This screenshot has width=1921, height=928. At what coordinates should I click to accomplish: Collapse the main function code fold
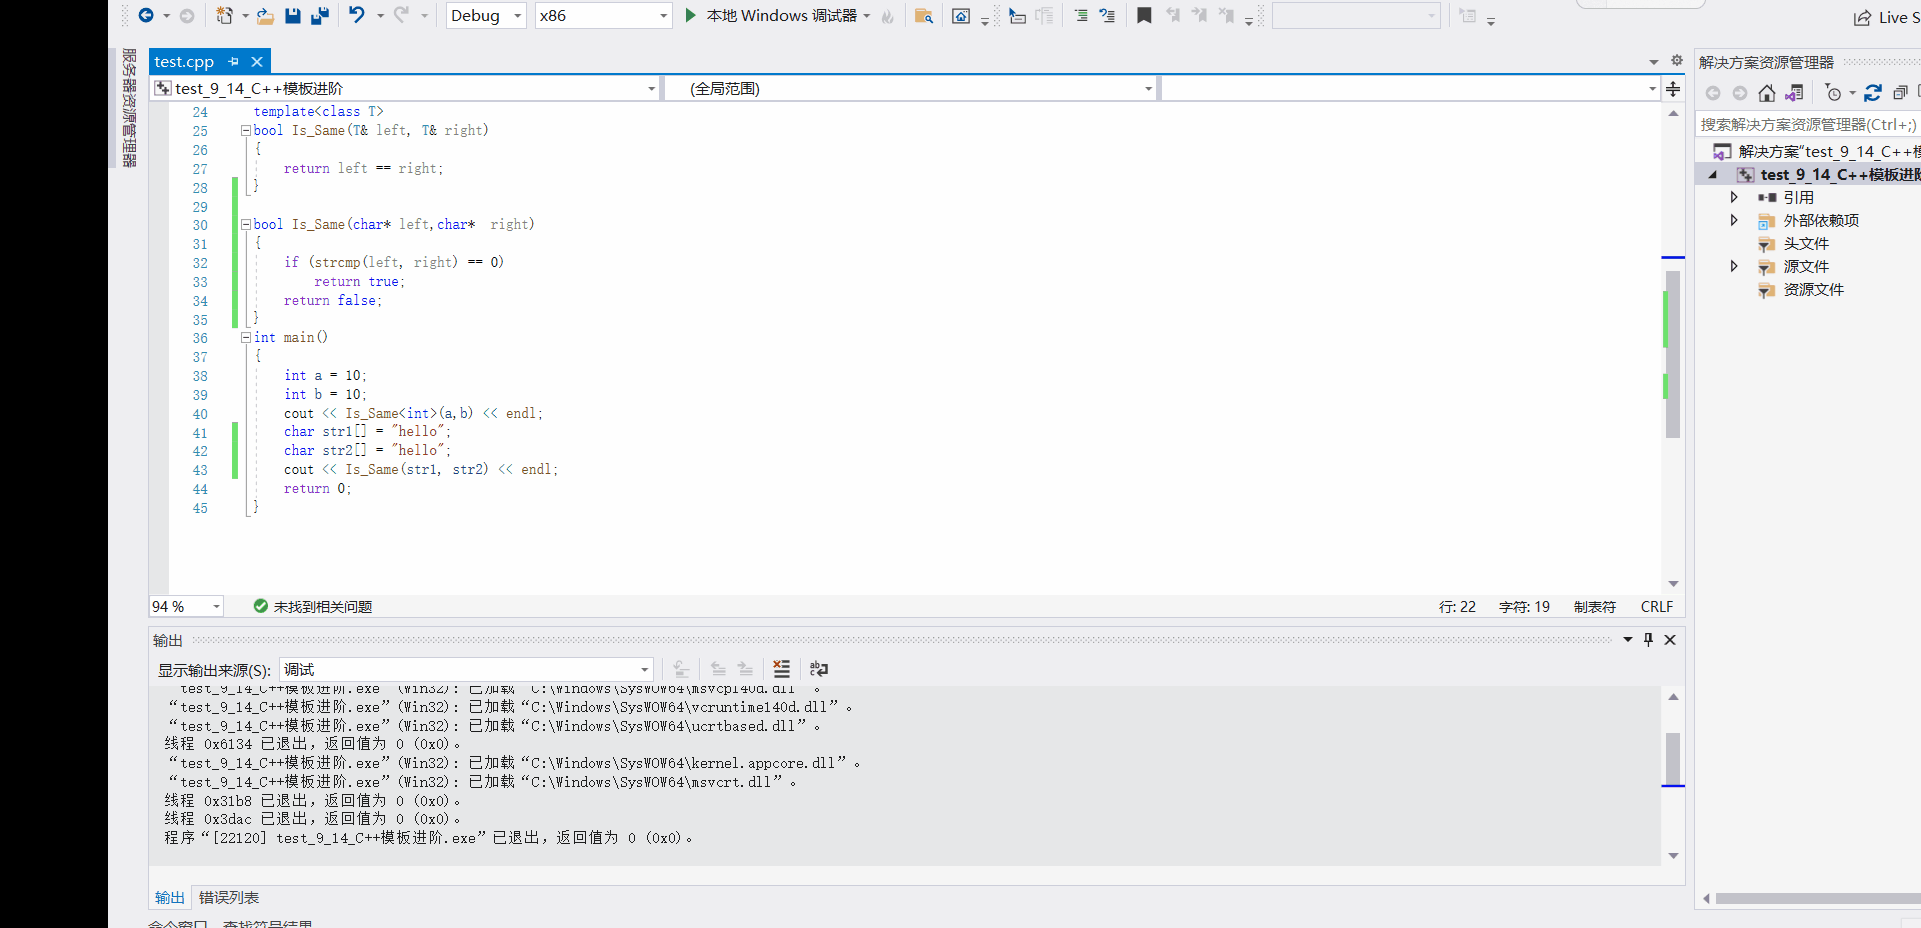[x=245, y=338]
